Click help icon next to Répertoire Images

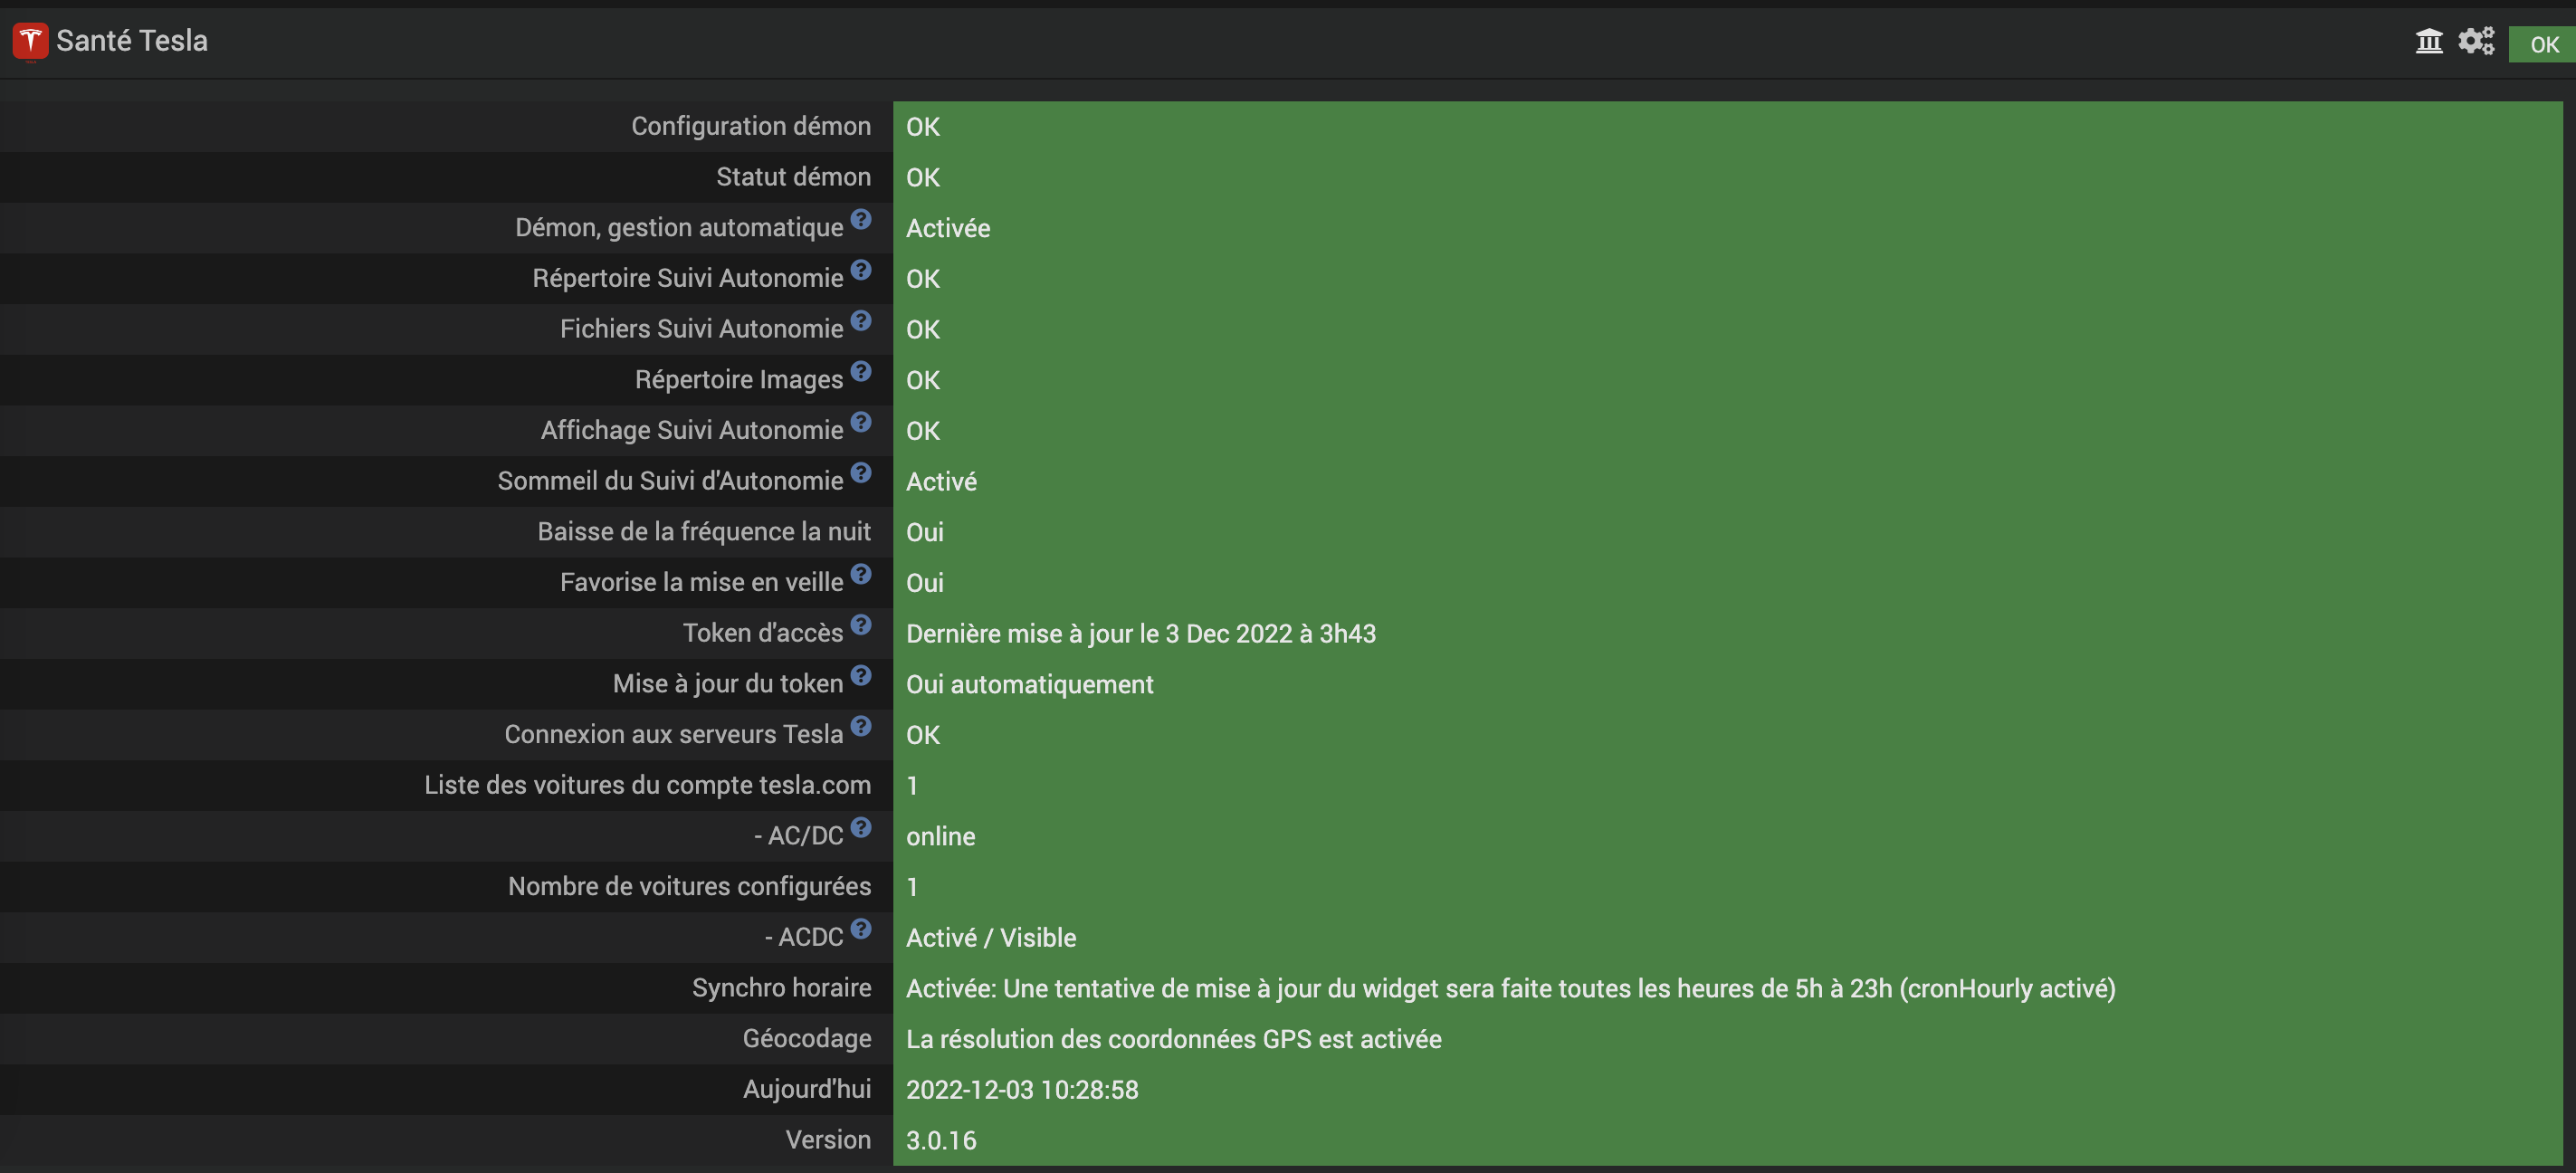[861, 371]
